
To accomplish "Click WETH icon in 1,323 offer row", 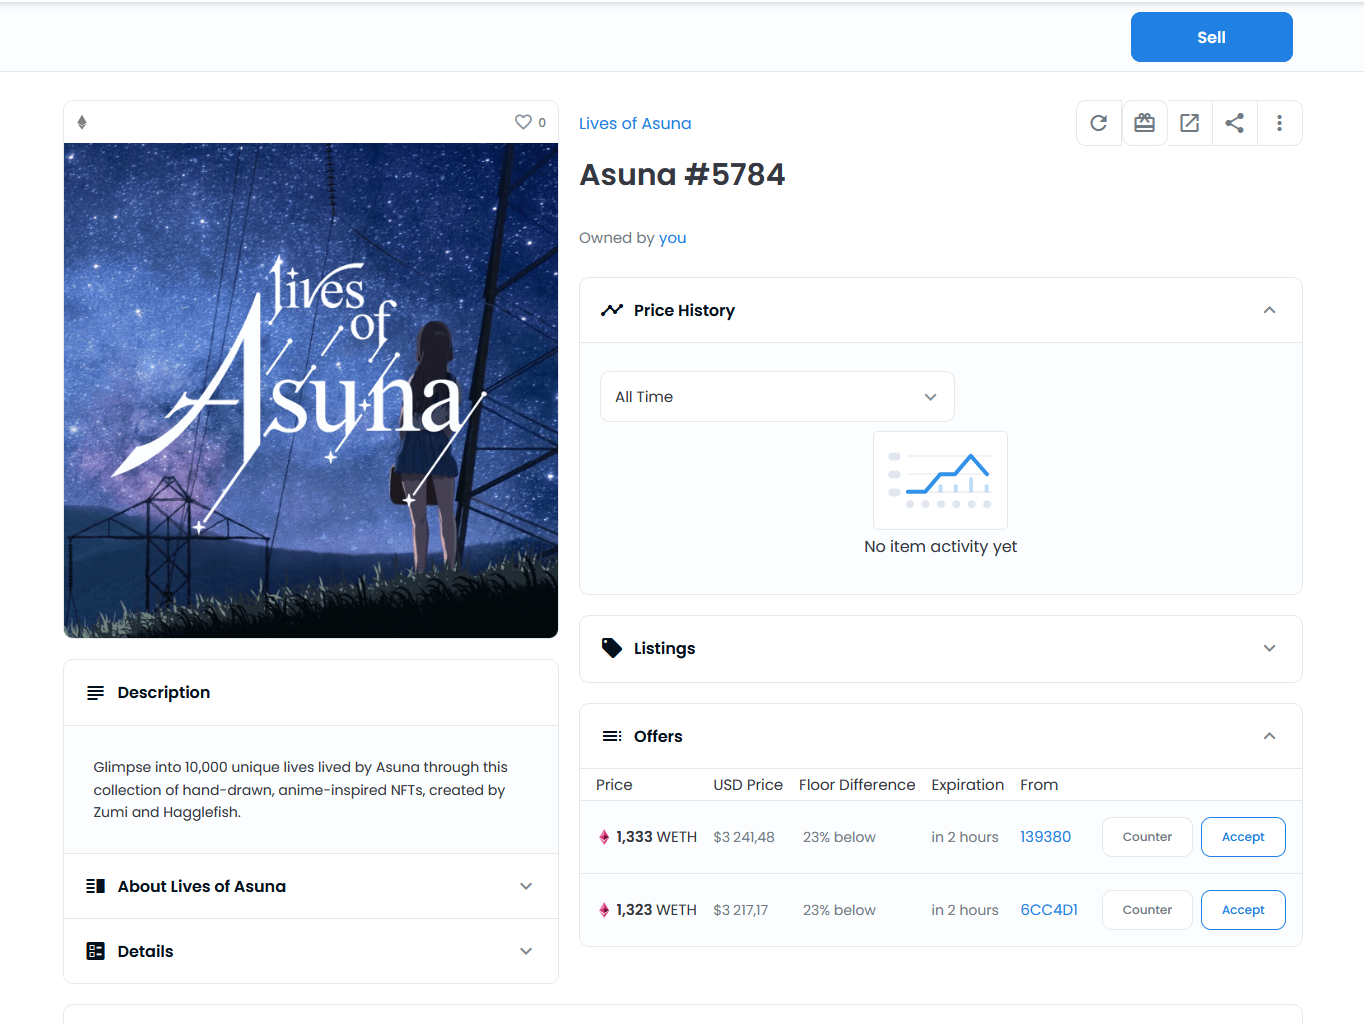I will (604, 910).
